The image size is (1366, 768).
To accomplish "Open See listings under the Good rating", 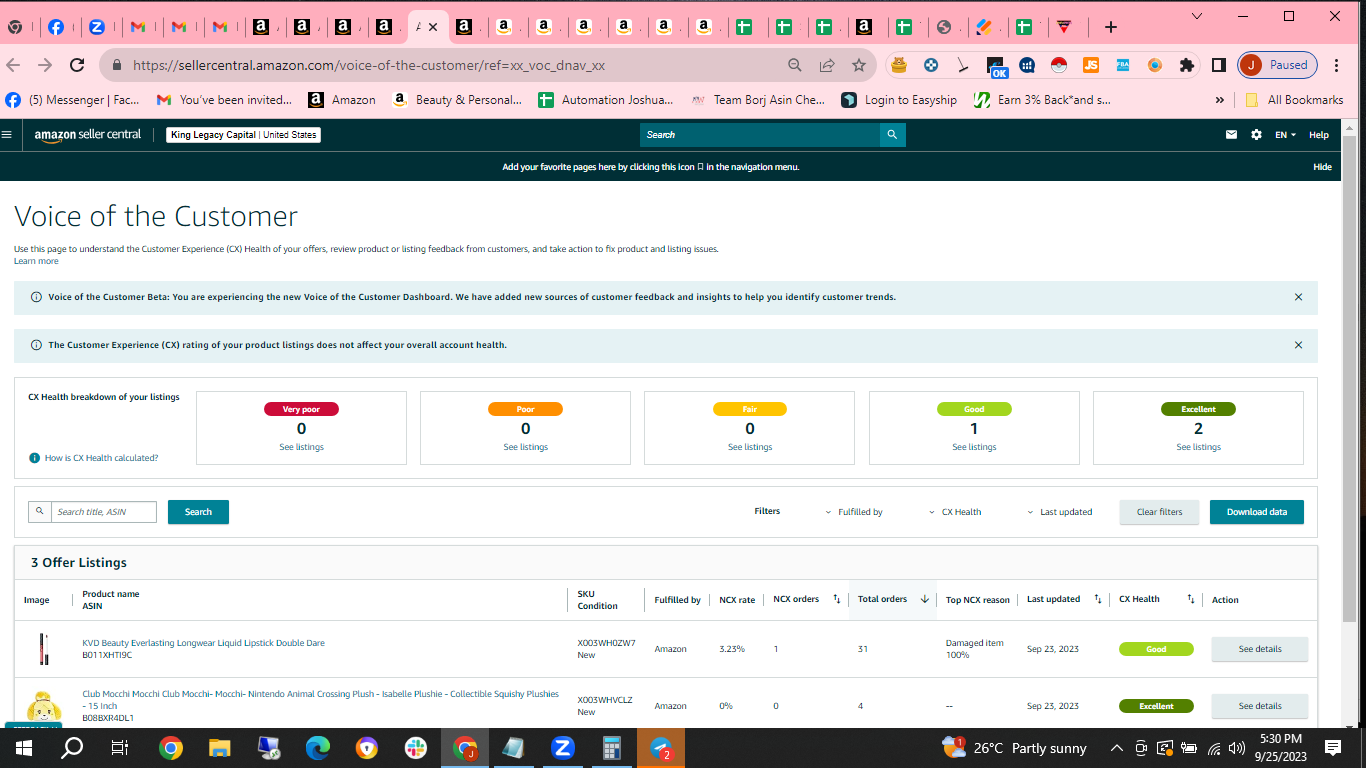I will (x=974, y=447).
